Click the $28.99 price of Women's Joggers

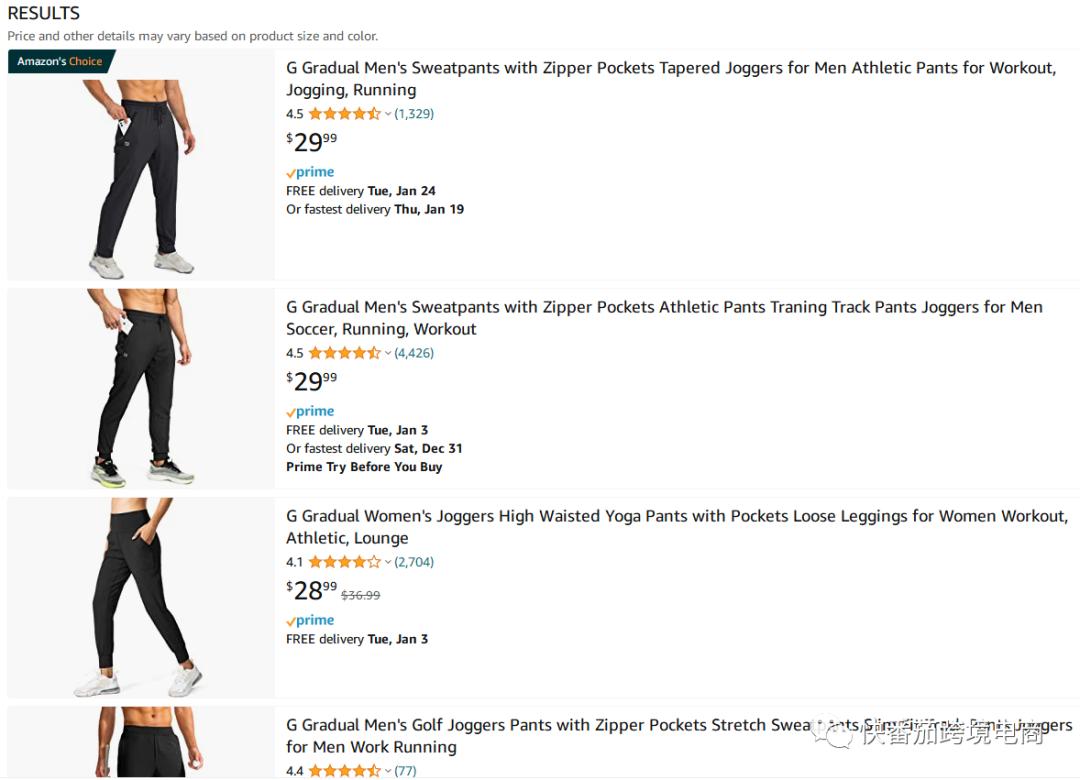(312, 590)
